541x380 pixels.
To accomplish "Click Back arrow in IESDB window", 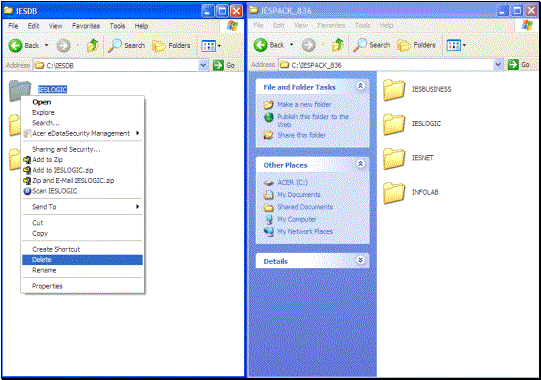I will coord(16,45).
